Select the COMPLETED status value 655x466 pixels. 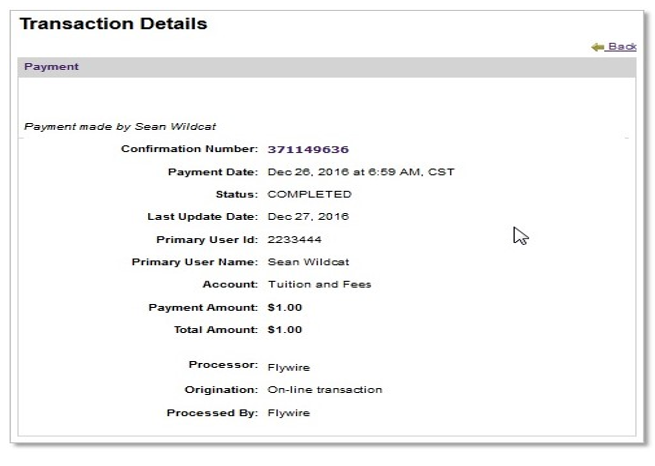(310, 195)
